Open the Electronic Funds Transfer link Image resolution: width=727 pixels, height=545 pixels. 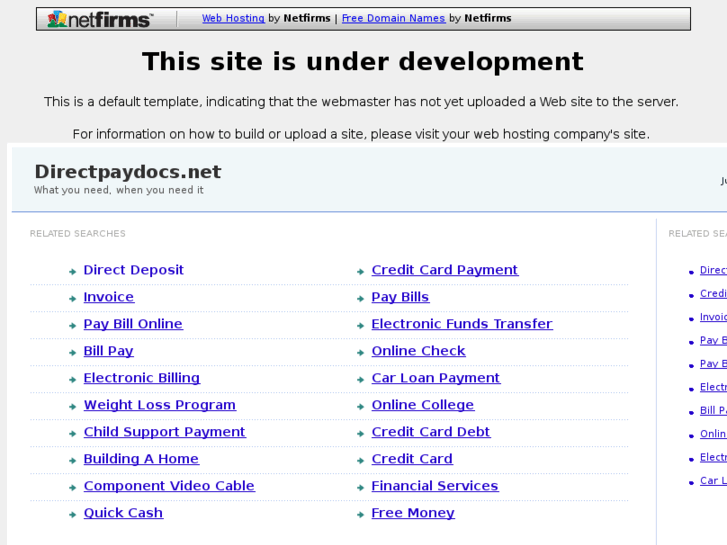[x=462, y=324]
